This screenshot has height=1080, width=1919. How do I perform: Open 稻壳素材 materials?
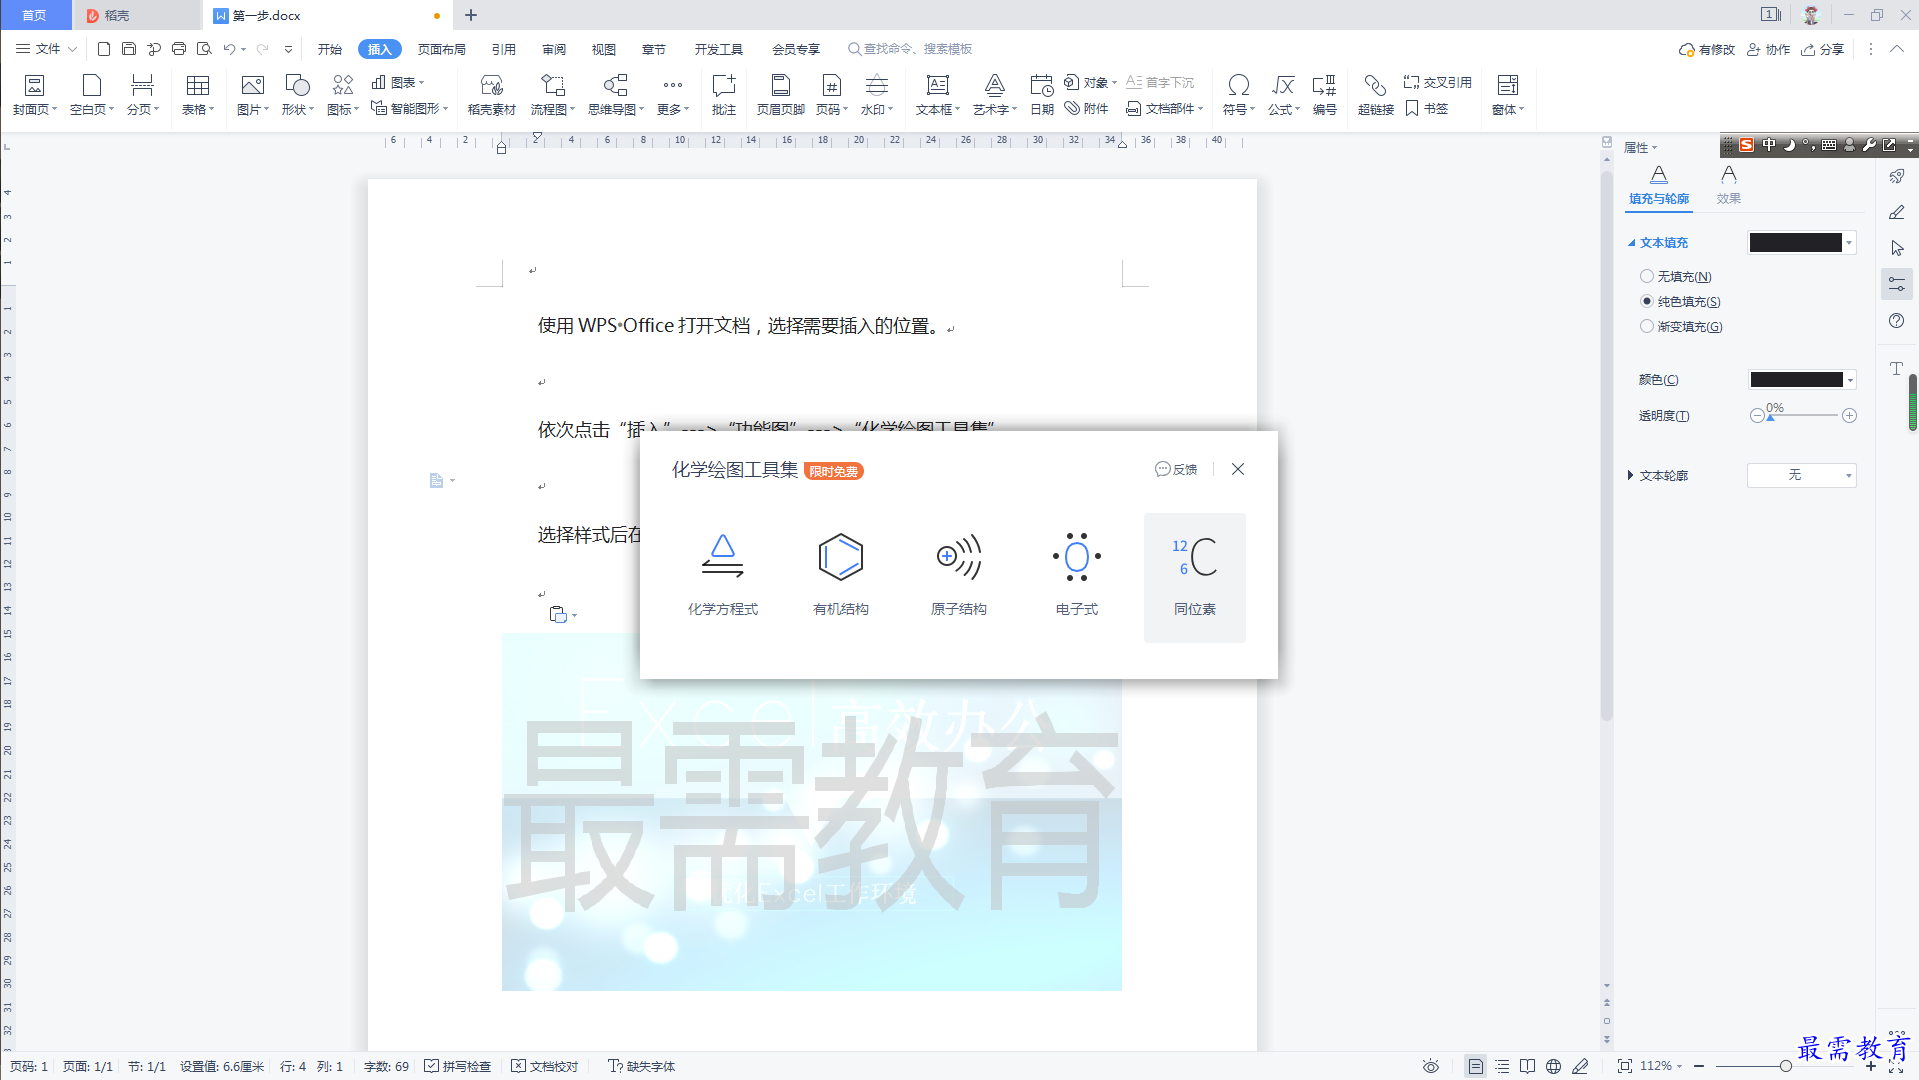492,95
